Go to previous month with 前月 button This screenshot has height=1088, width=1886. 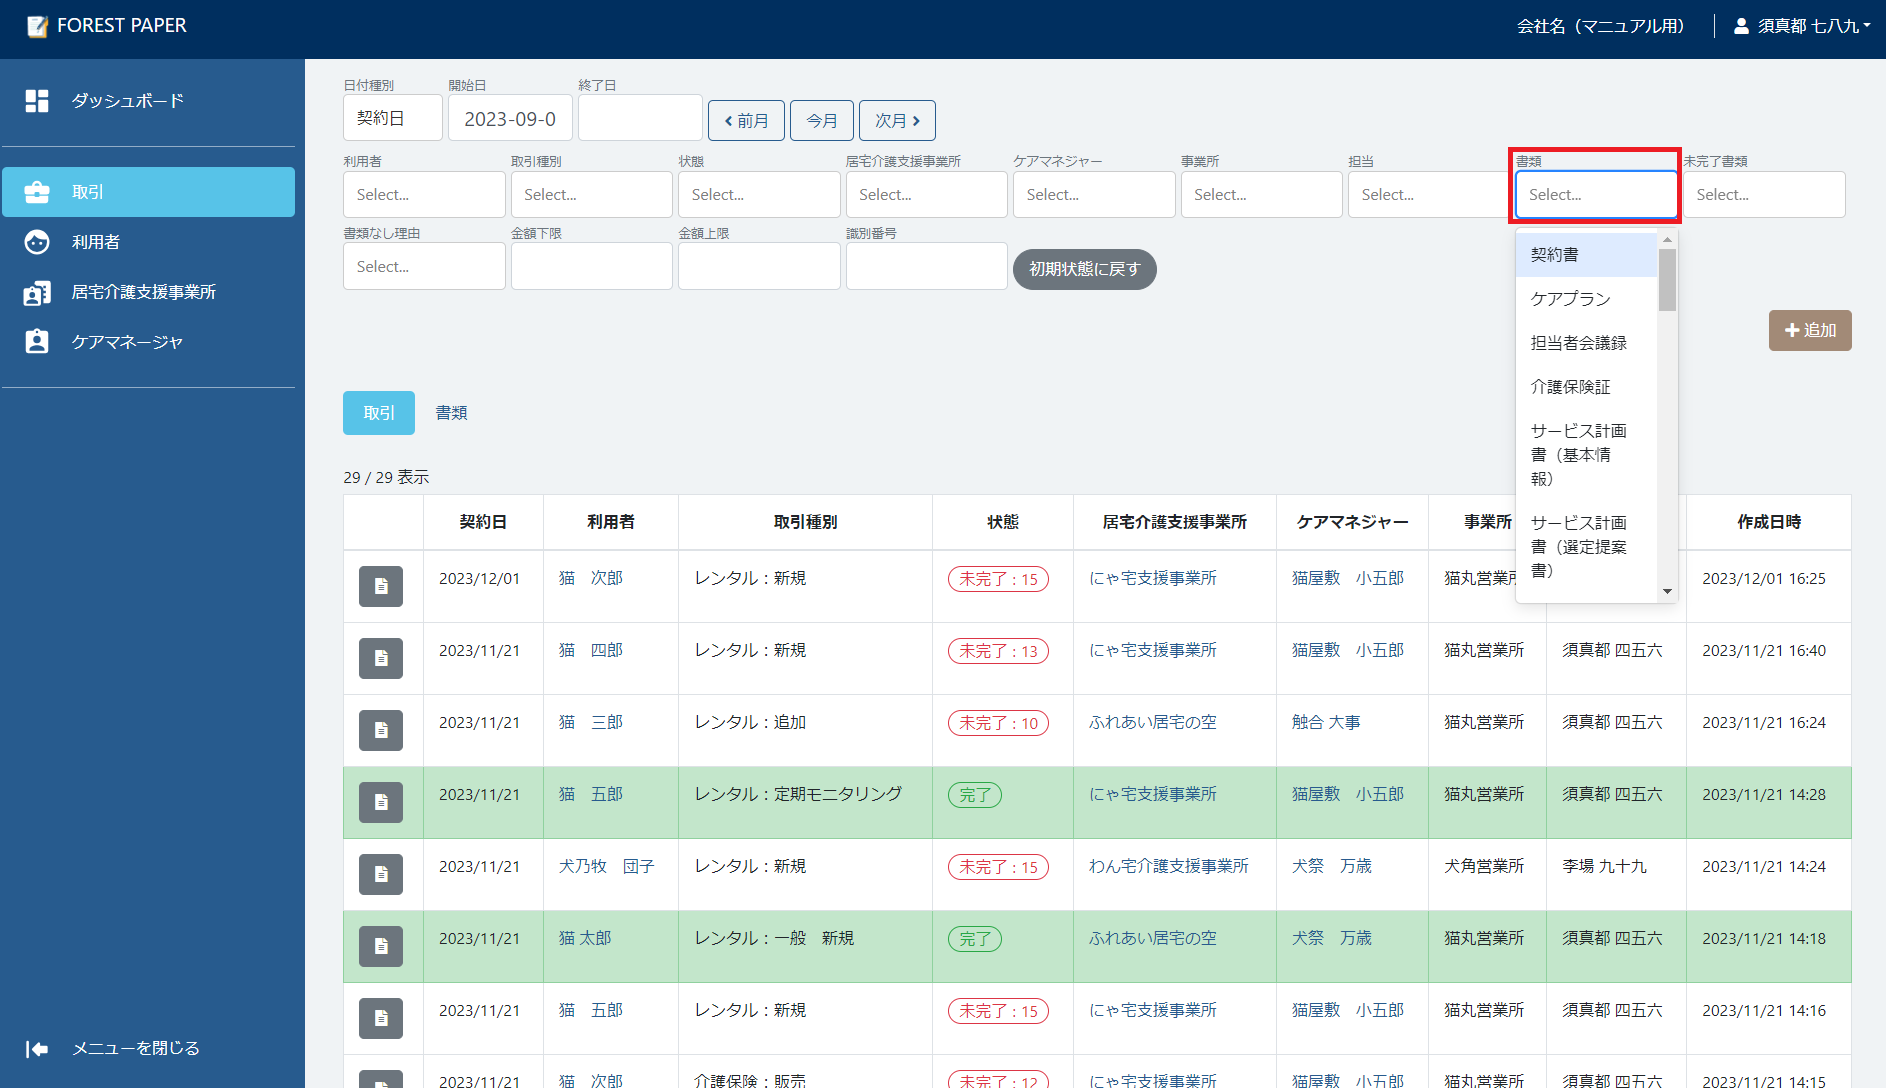746,121
